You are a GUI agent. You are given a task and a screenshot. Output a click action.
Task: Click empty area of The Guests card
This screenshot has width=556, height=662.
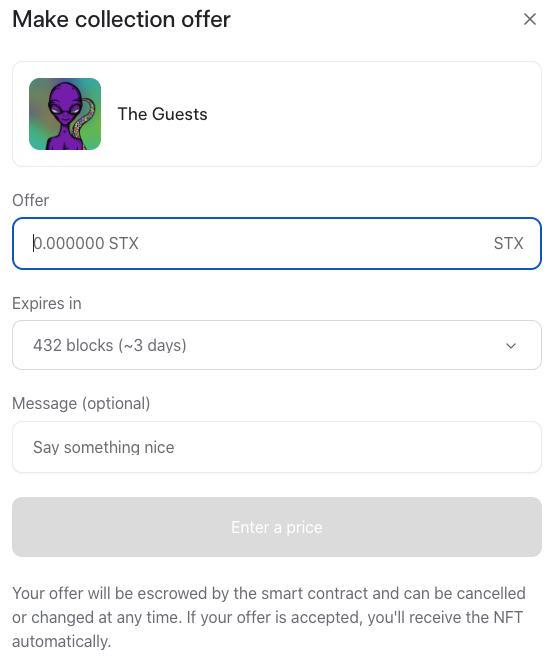372,114
